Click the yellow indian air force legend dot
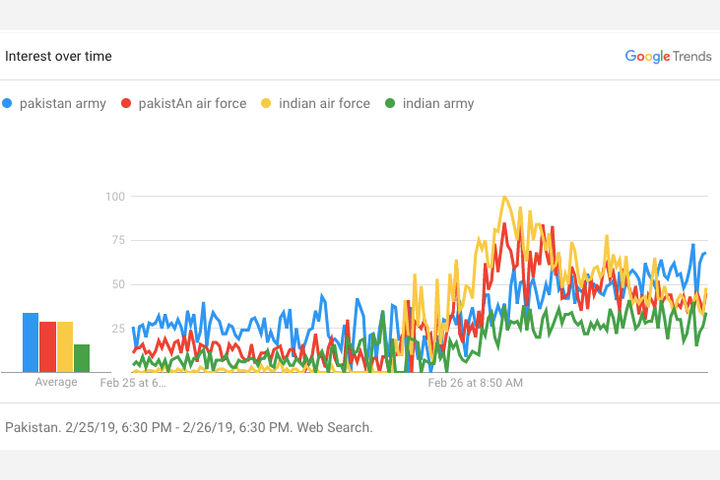Screen dimensions: 720x480 click(266, 103)
